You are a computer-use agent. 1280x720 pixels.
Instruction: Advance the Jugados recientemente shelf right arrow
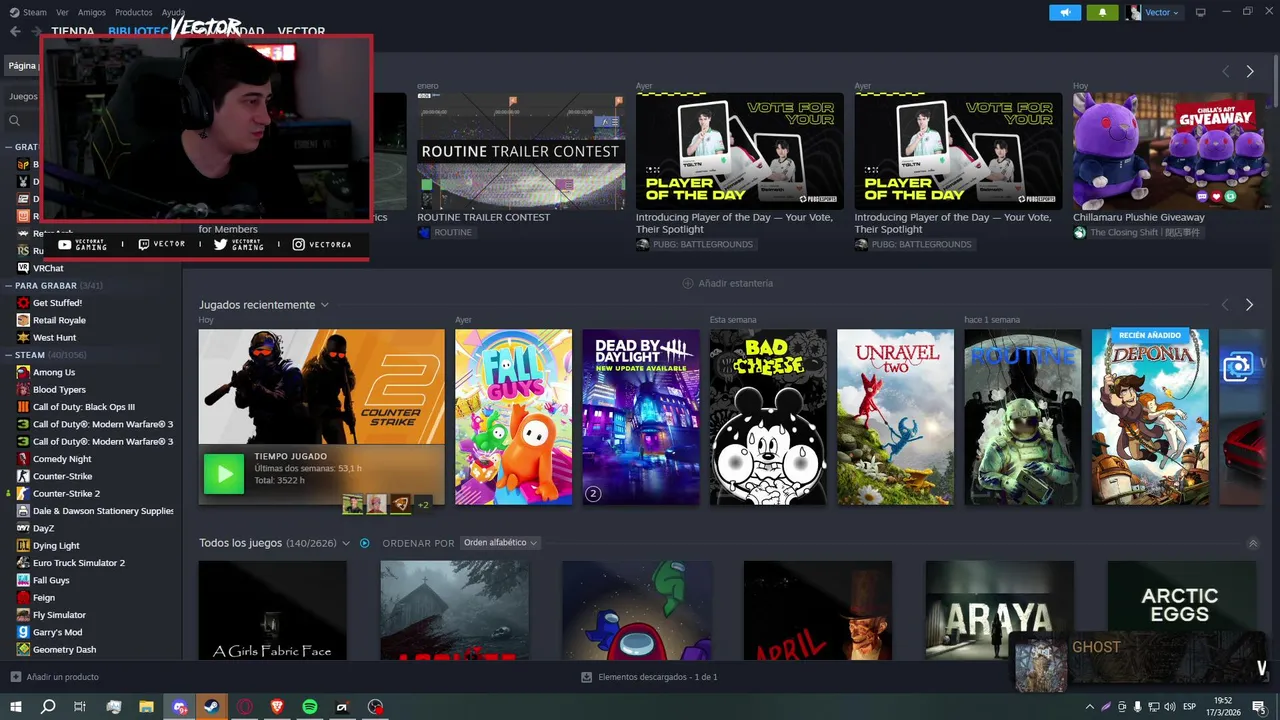coord(1249,305)
